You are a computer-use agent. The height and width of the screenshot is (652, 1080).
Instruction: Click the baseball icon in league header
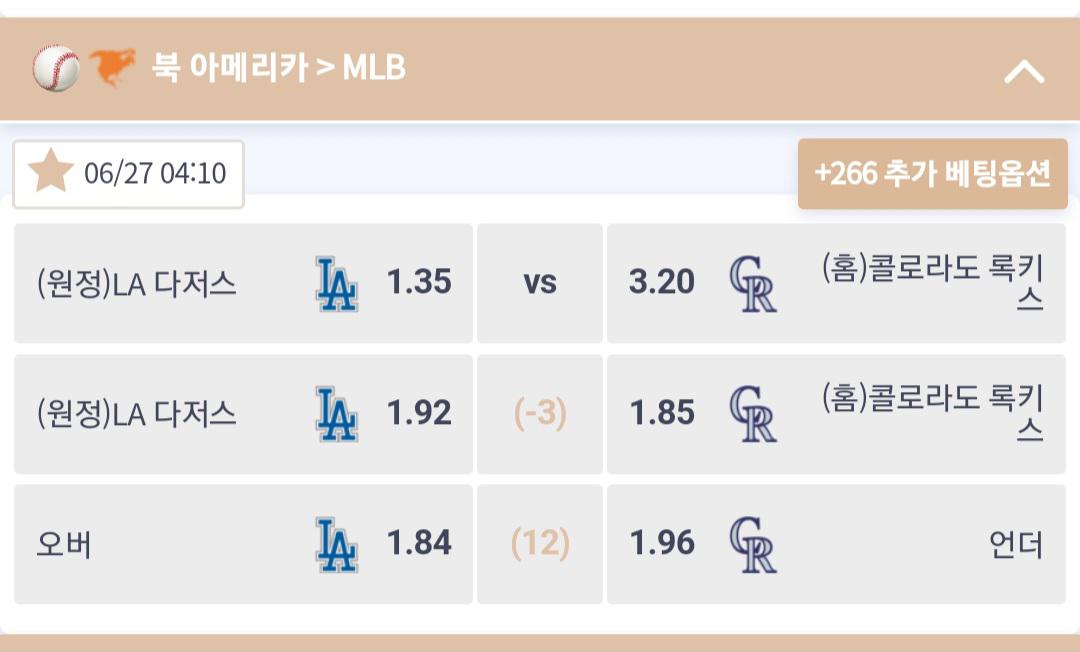(x=56, y=68)
